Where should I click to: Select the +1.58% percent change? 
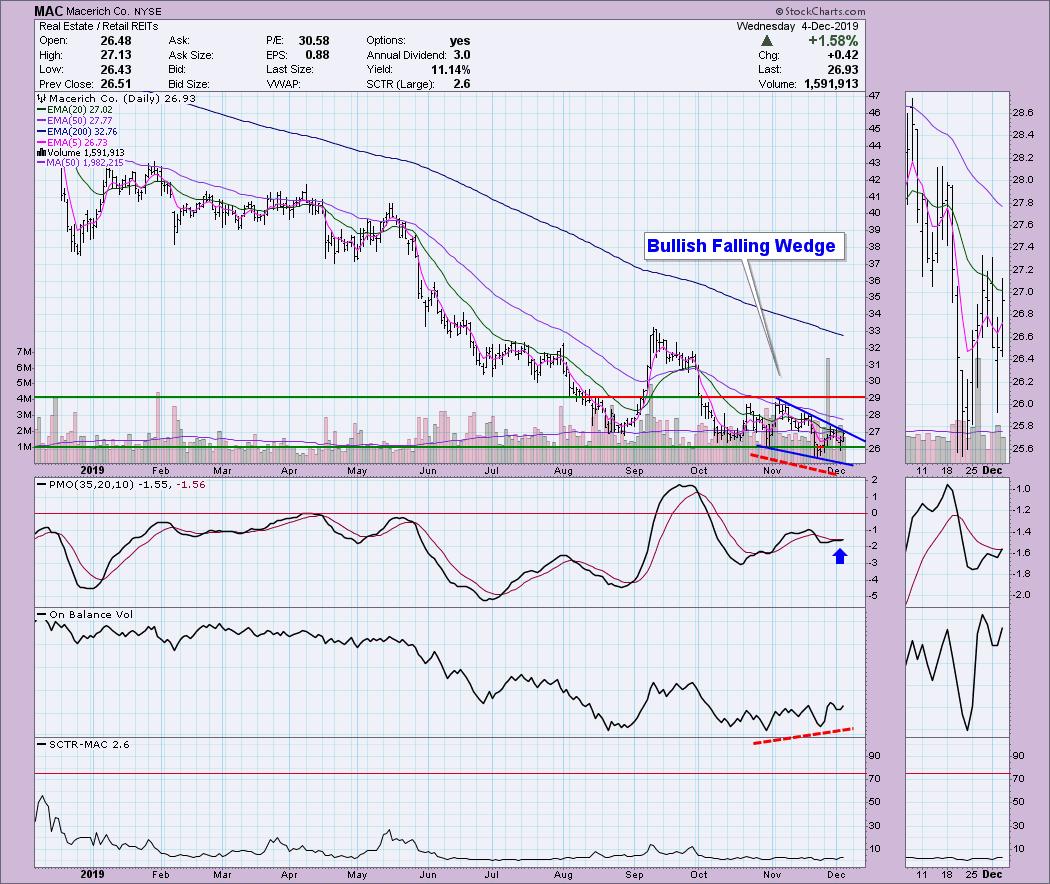[832, 41]
